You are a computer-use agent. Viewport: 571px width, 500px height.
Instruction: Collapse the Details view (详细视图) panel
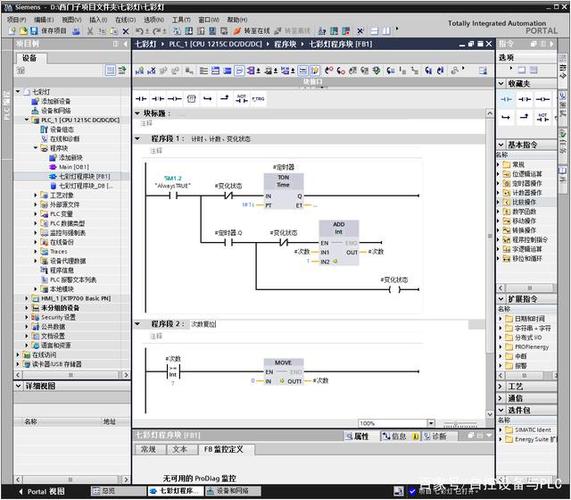click(x=19, y=386)
